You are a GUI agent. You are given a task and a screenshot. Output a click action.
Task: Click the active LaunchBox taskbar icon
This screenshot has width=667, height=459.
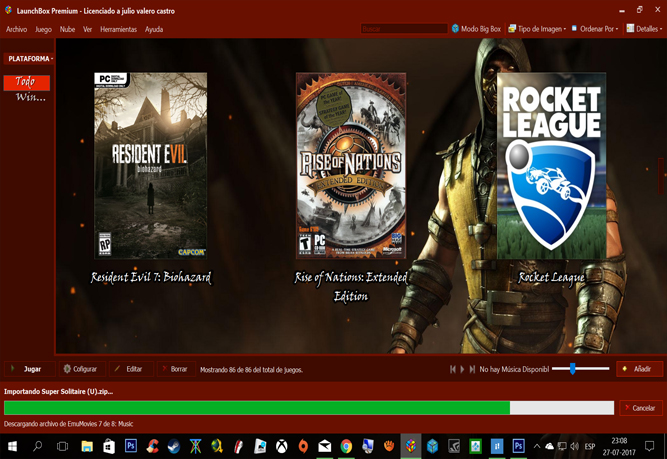[410, 446]
